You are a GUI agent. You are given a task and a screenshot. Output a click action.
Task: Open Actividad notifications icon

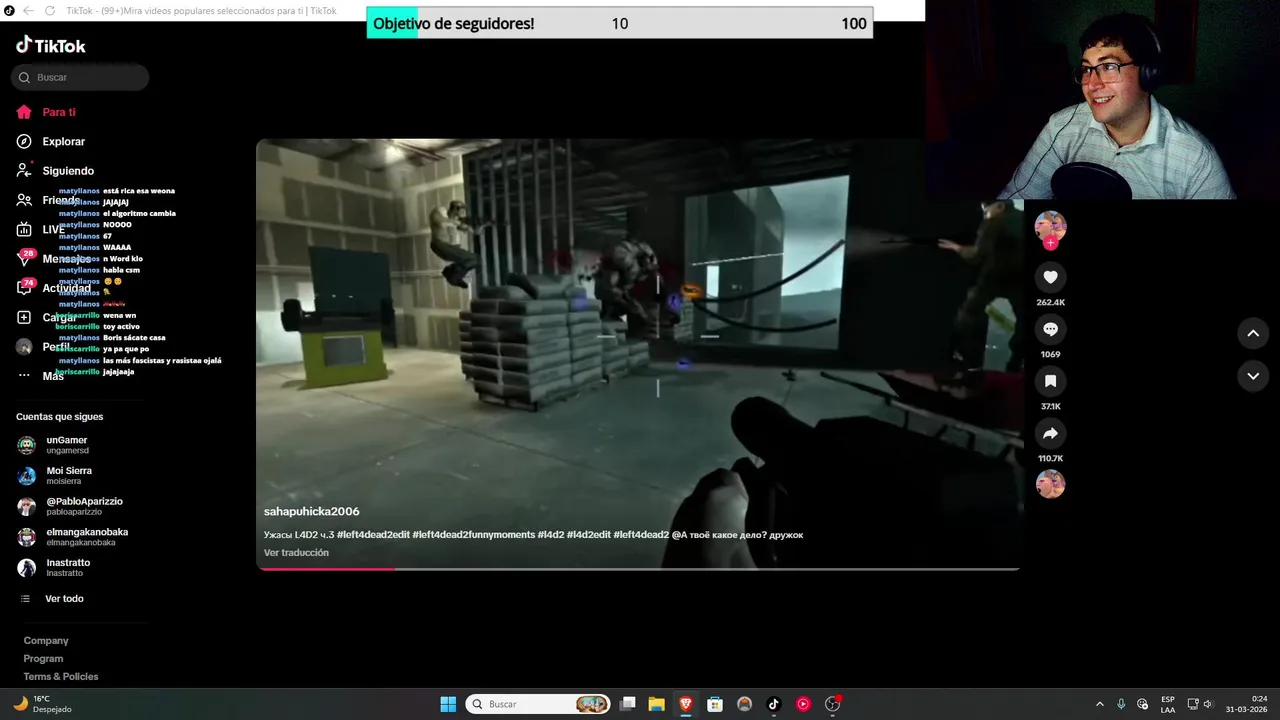(25, 287)
